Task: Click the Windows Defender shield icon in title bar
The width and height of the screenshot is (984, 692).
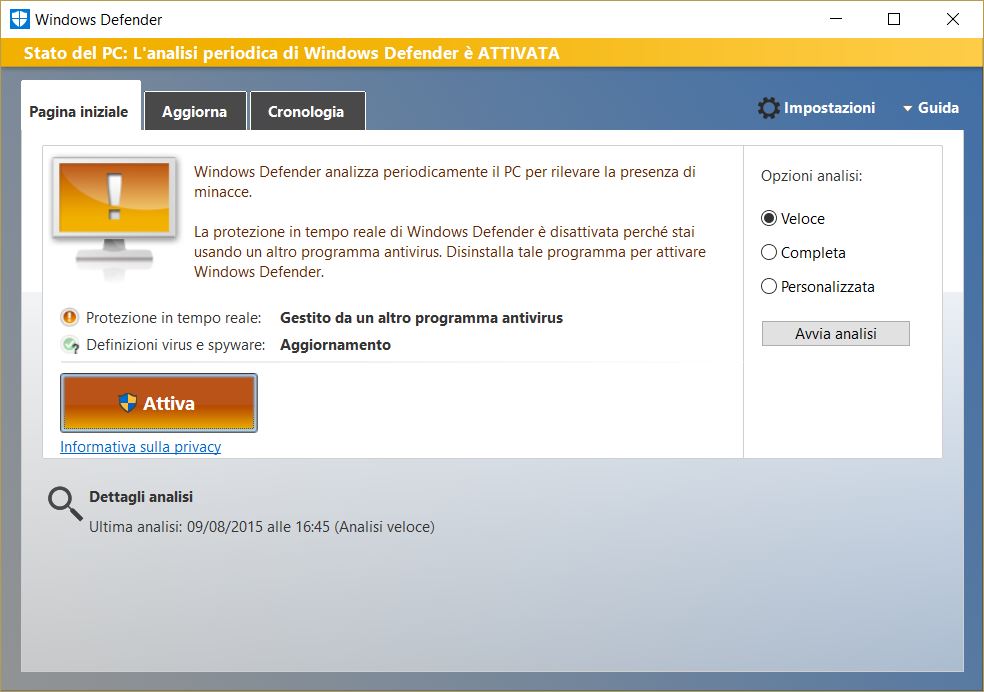Action: [19, 19]
